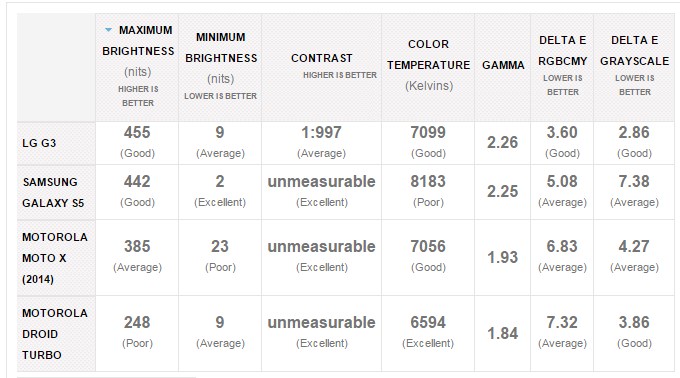Open the Samsung Galaxy S5 row label
This screenshot has height=378, width=680.
pos(53,192)
